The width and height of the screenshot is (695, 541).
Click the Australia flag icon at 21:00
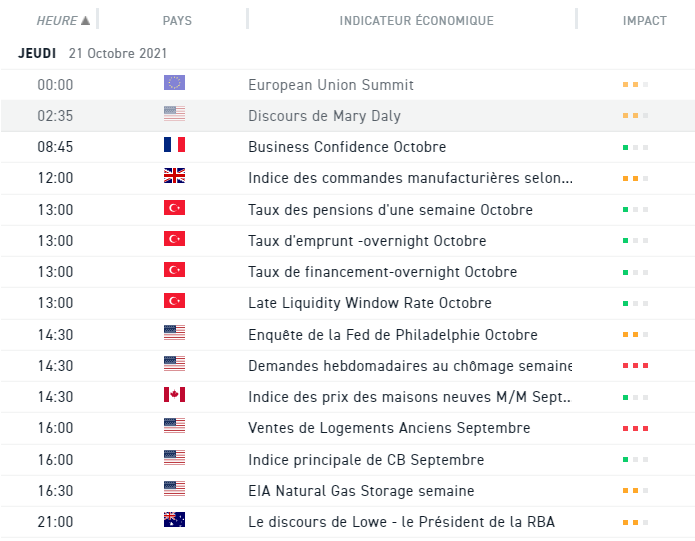[174, 520]
